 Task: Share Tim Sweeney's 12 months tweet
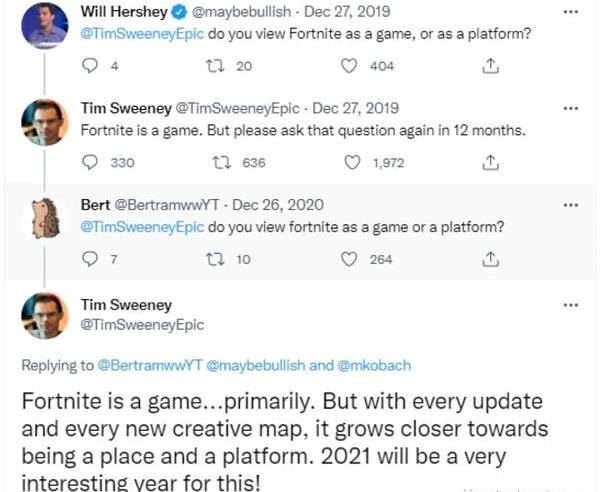[x=490, y=163]
